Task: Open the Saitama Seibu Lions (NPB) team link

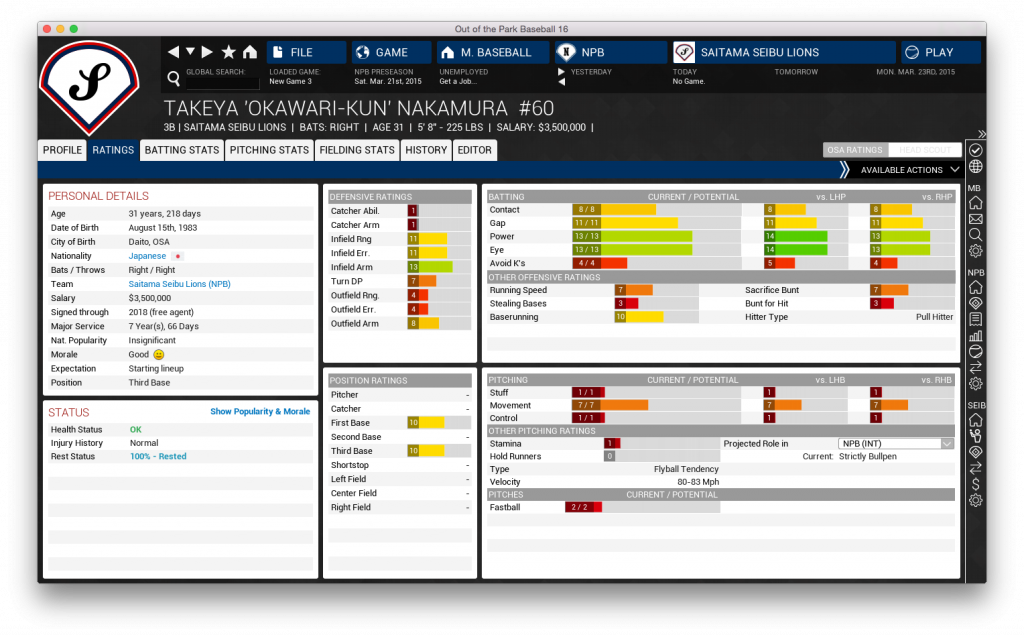Action: tap(180, 284)
